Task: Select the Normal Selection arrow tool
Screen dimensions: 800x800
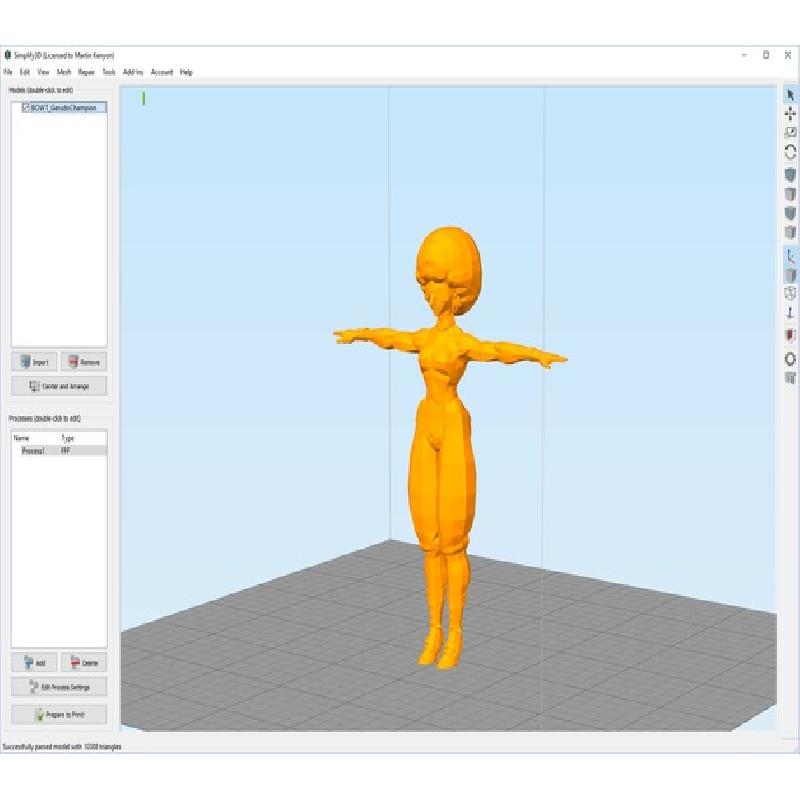Action: (790, 95)
